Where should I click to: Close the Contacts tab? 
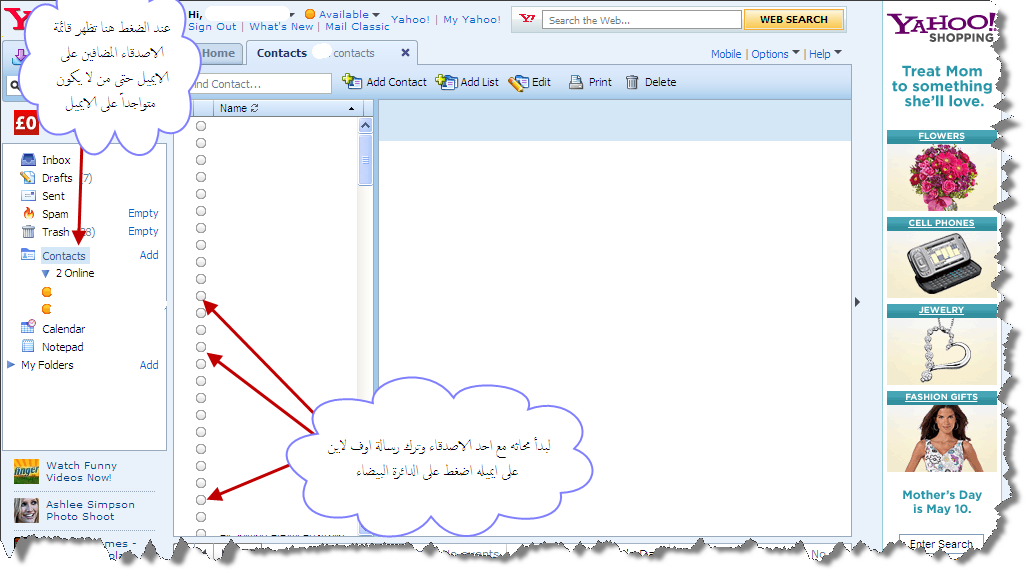pos(405,52)
